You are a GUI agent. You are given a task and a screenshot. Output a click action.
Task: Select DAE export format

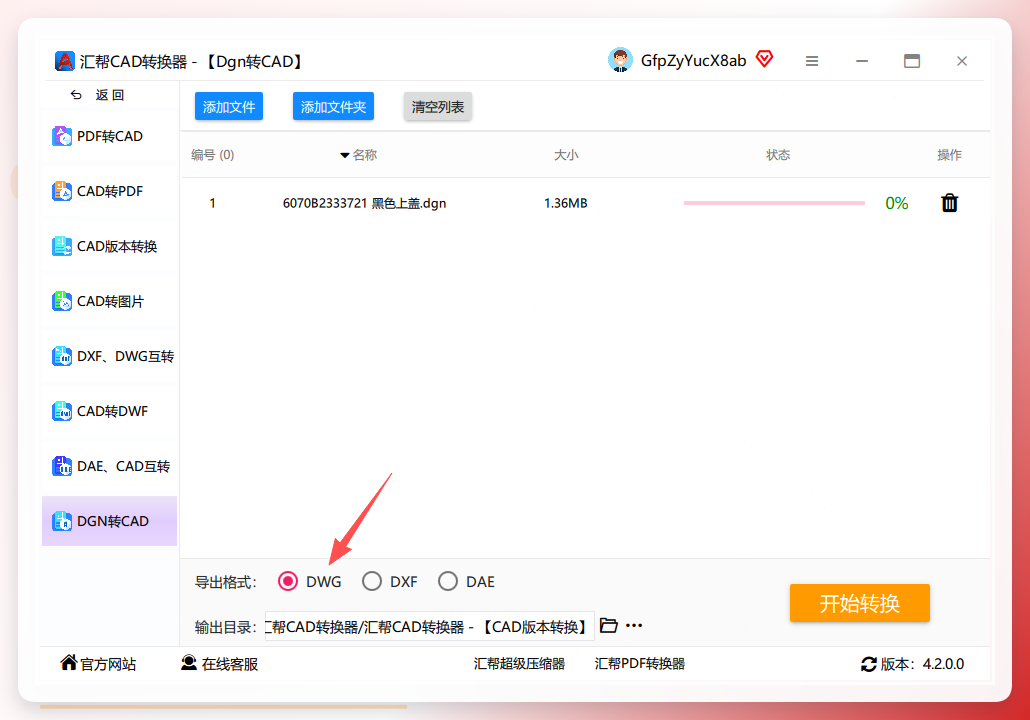[x=448, y=581]
